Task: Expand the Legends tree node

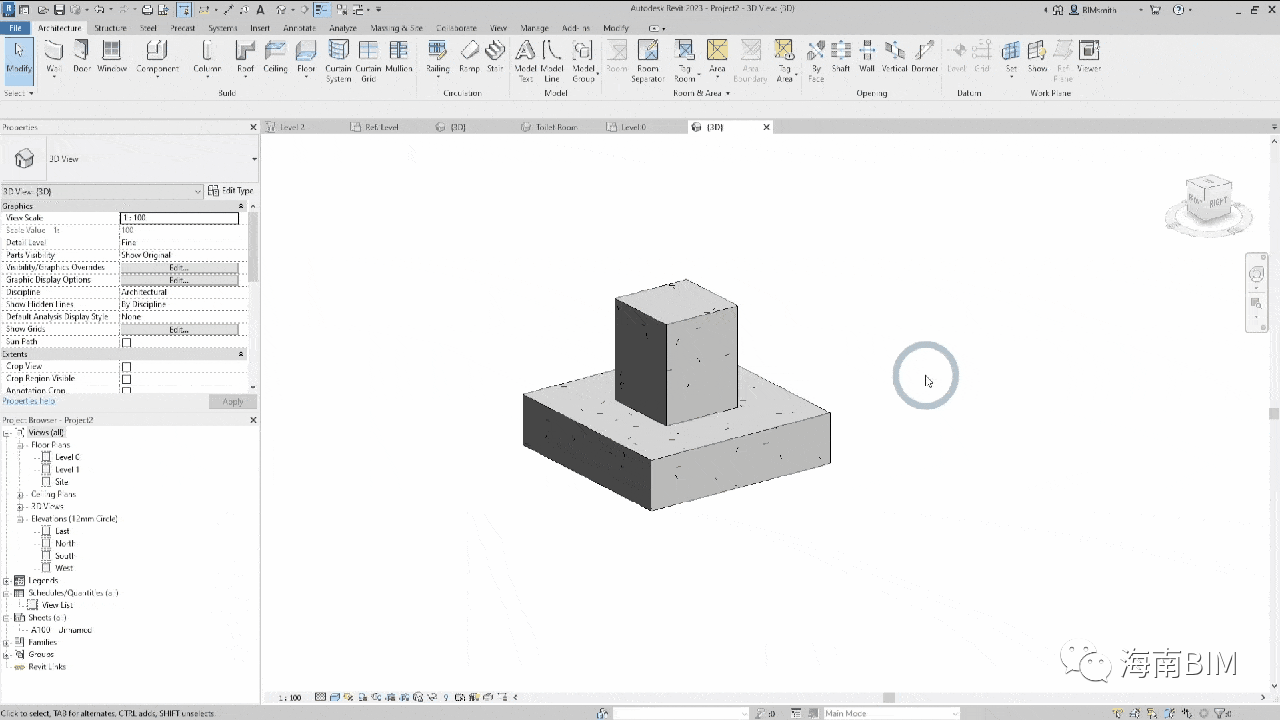Action: 7,580
